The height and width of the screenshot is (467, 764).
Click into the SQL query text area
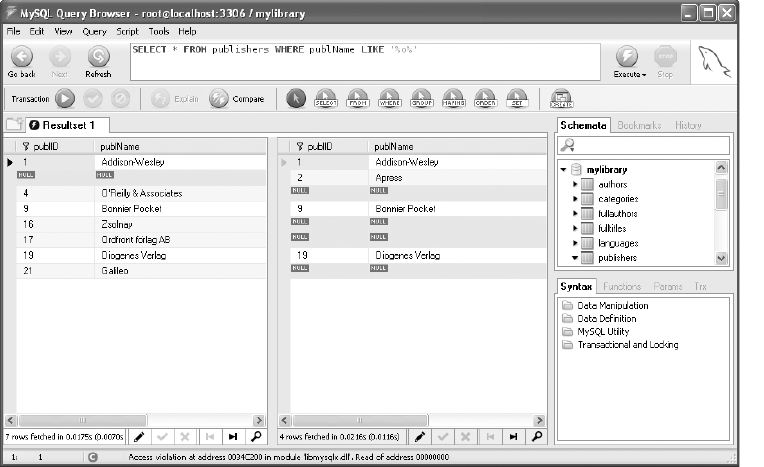coord(365,61)
